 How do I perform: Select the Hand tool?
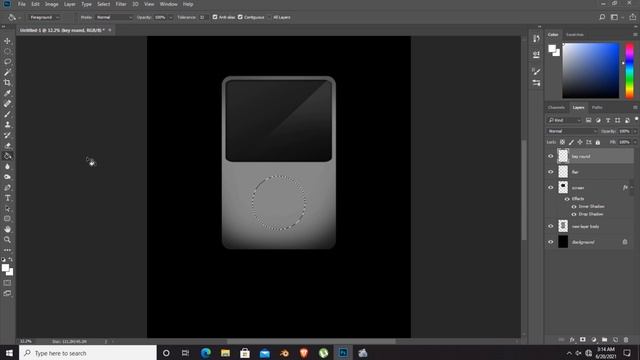7,229
